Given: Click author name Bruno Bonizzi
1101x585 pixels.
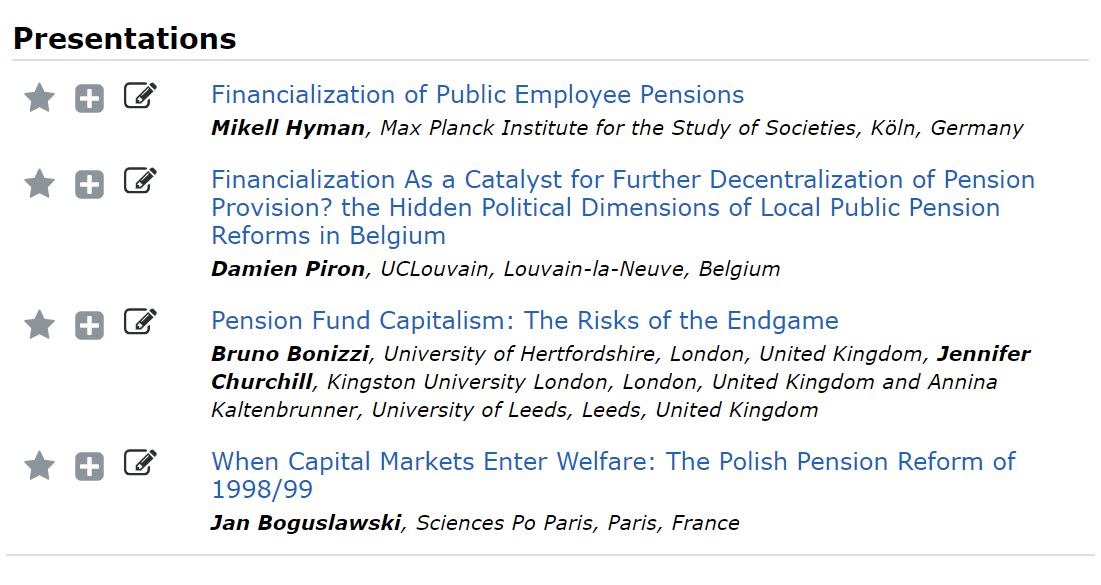Looking at the screenshot, I should pos(290,354).
